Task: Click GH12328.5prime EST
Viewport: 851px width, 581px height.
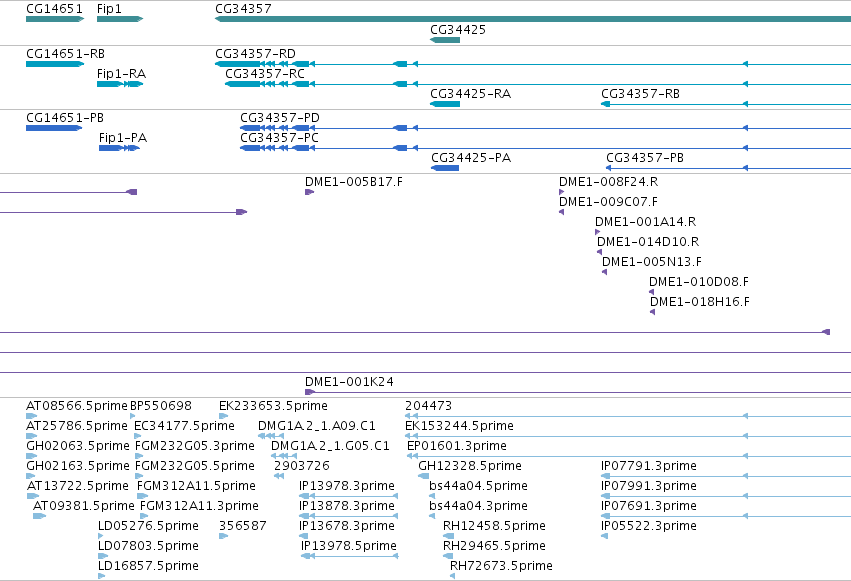Action: [x=423, y=476]
